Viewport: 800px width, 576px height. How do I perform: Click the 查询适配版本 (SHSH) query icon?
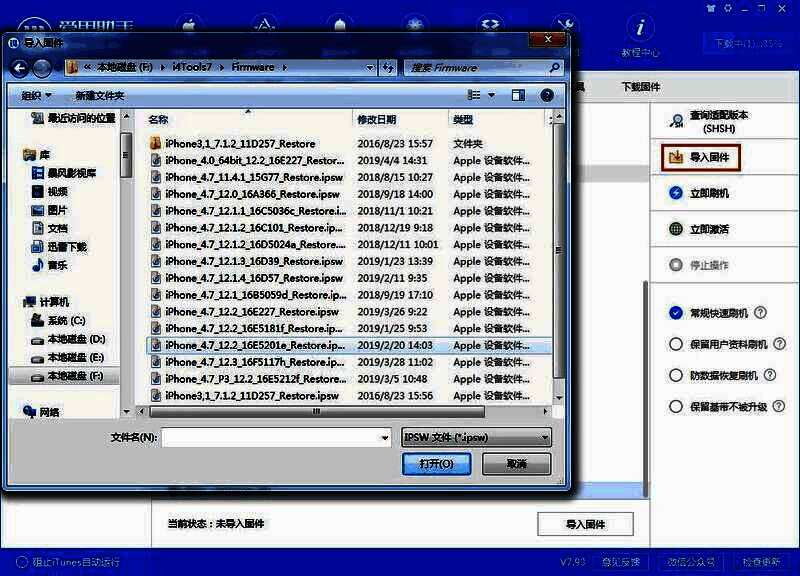[x=677, y=120]
